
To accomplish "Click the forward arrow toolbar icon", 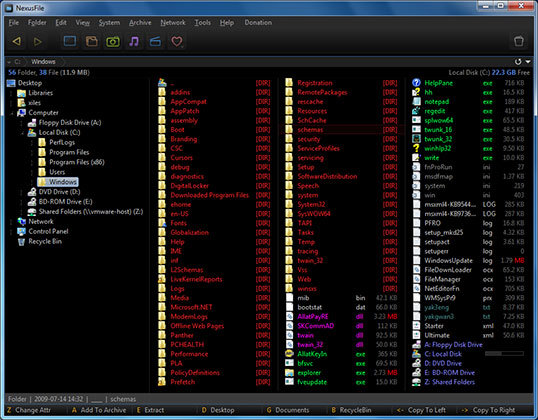I will click(x=37, y=42).
